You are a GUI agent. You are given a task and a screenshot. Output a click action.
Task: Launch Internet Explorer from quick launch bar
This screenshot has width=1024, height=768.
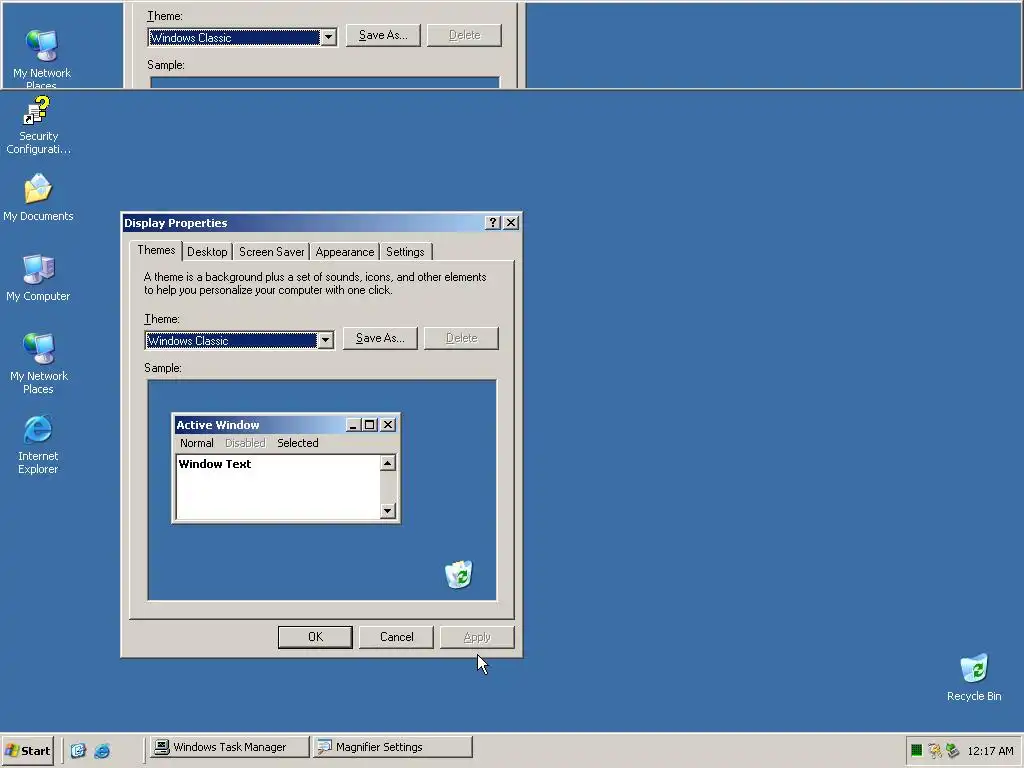click(102, 750)
